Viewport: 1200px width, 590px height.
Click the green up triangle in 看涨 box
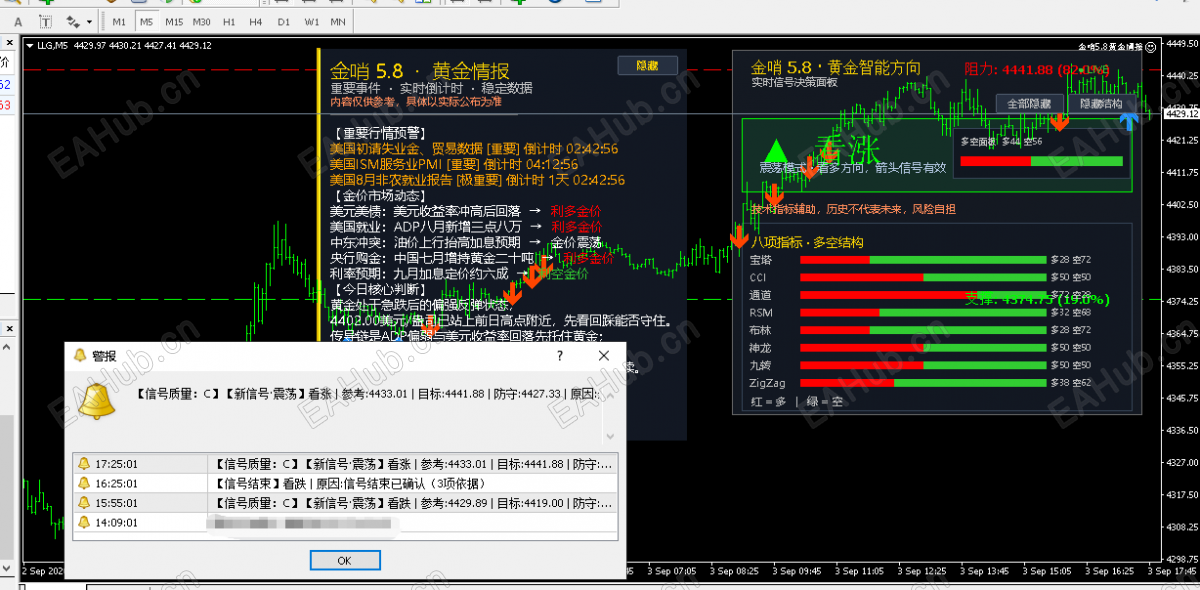coord(776,152)
